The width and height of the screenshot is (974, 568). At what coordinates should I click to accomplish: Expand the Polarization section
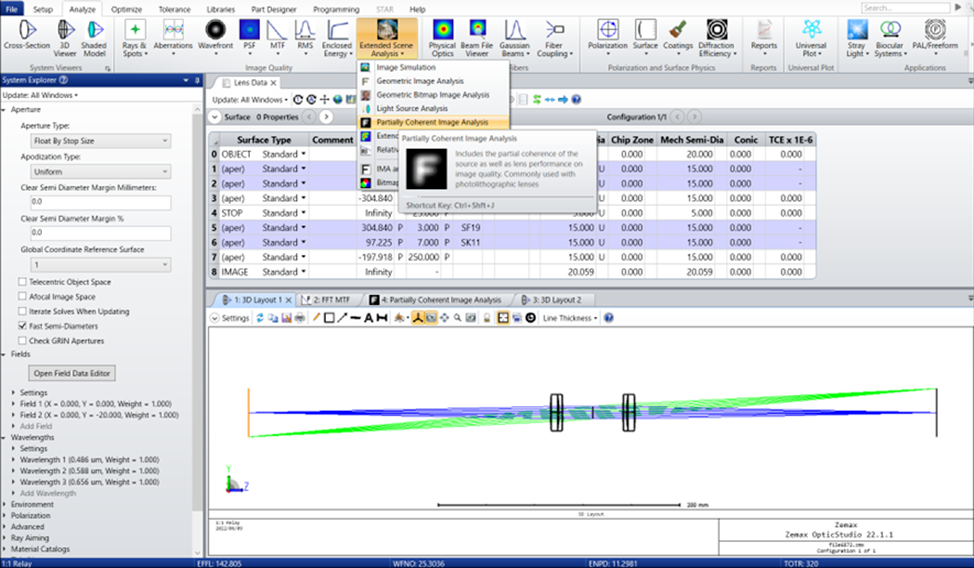point(32,515)
